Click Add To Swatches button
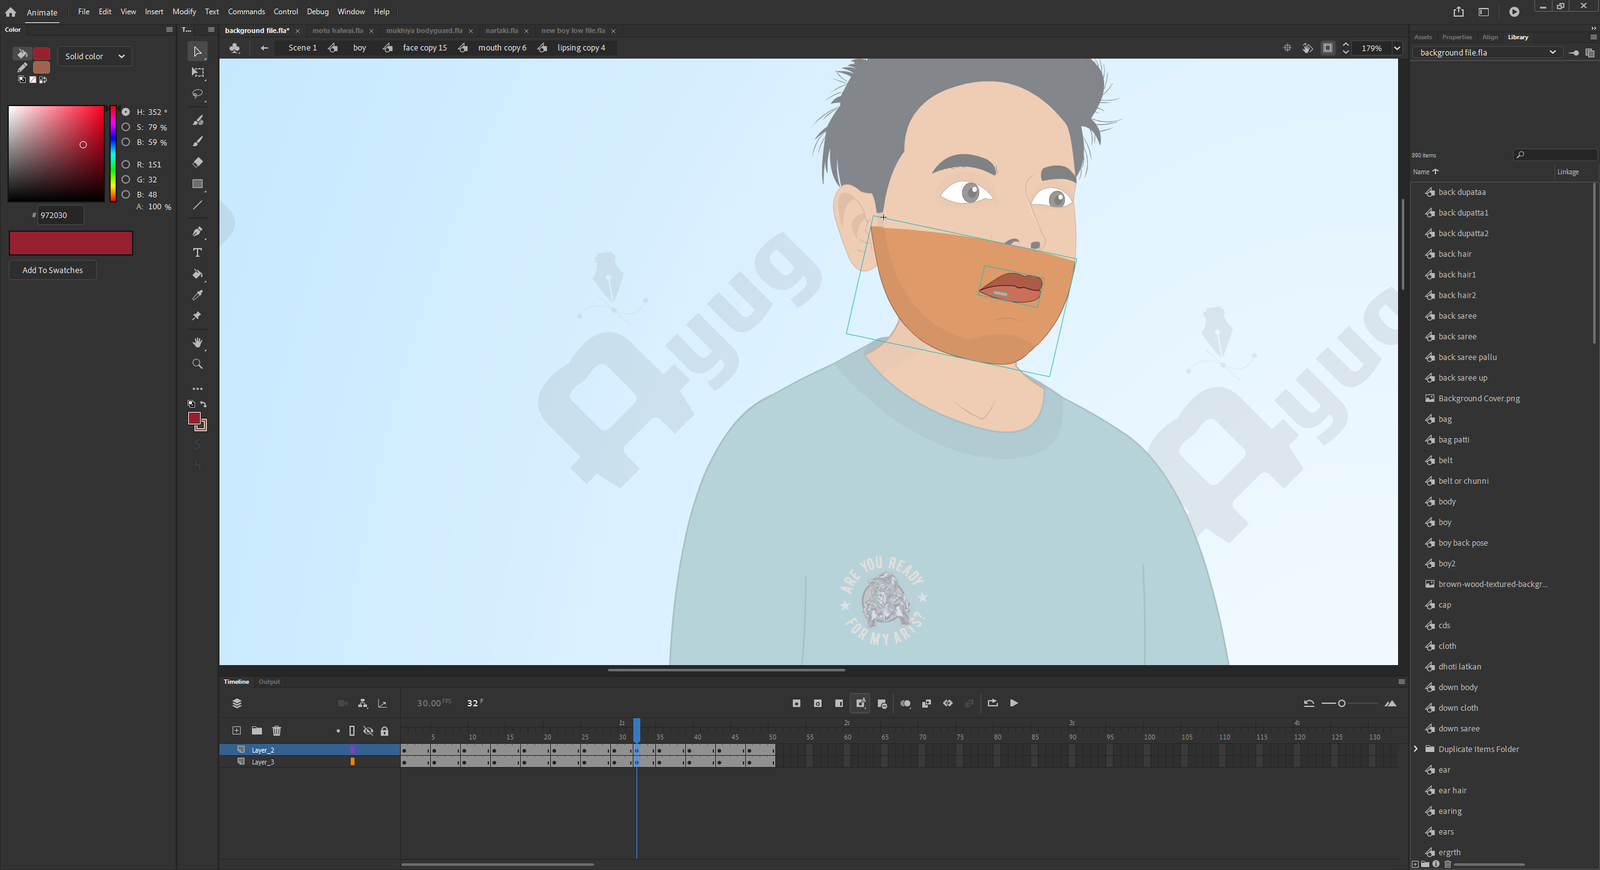This screenshot has height=870, width=1600. coord(53,270)
